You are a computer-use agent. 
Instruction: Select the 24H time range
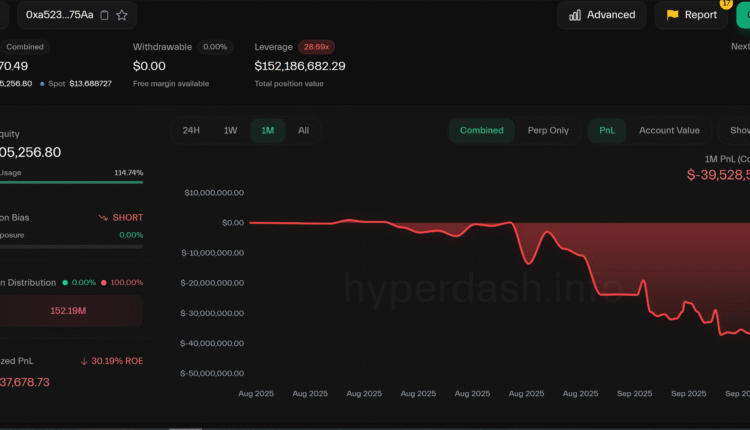click(190, 130)
